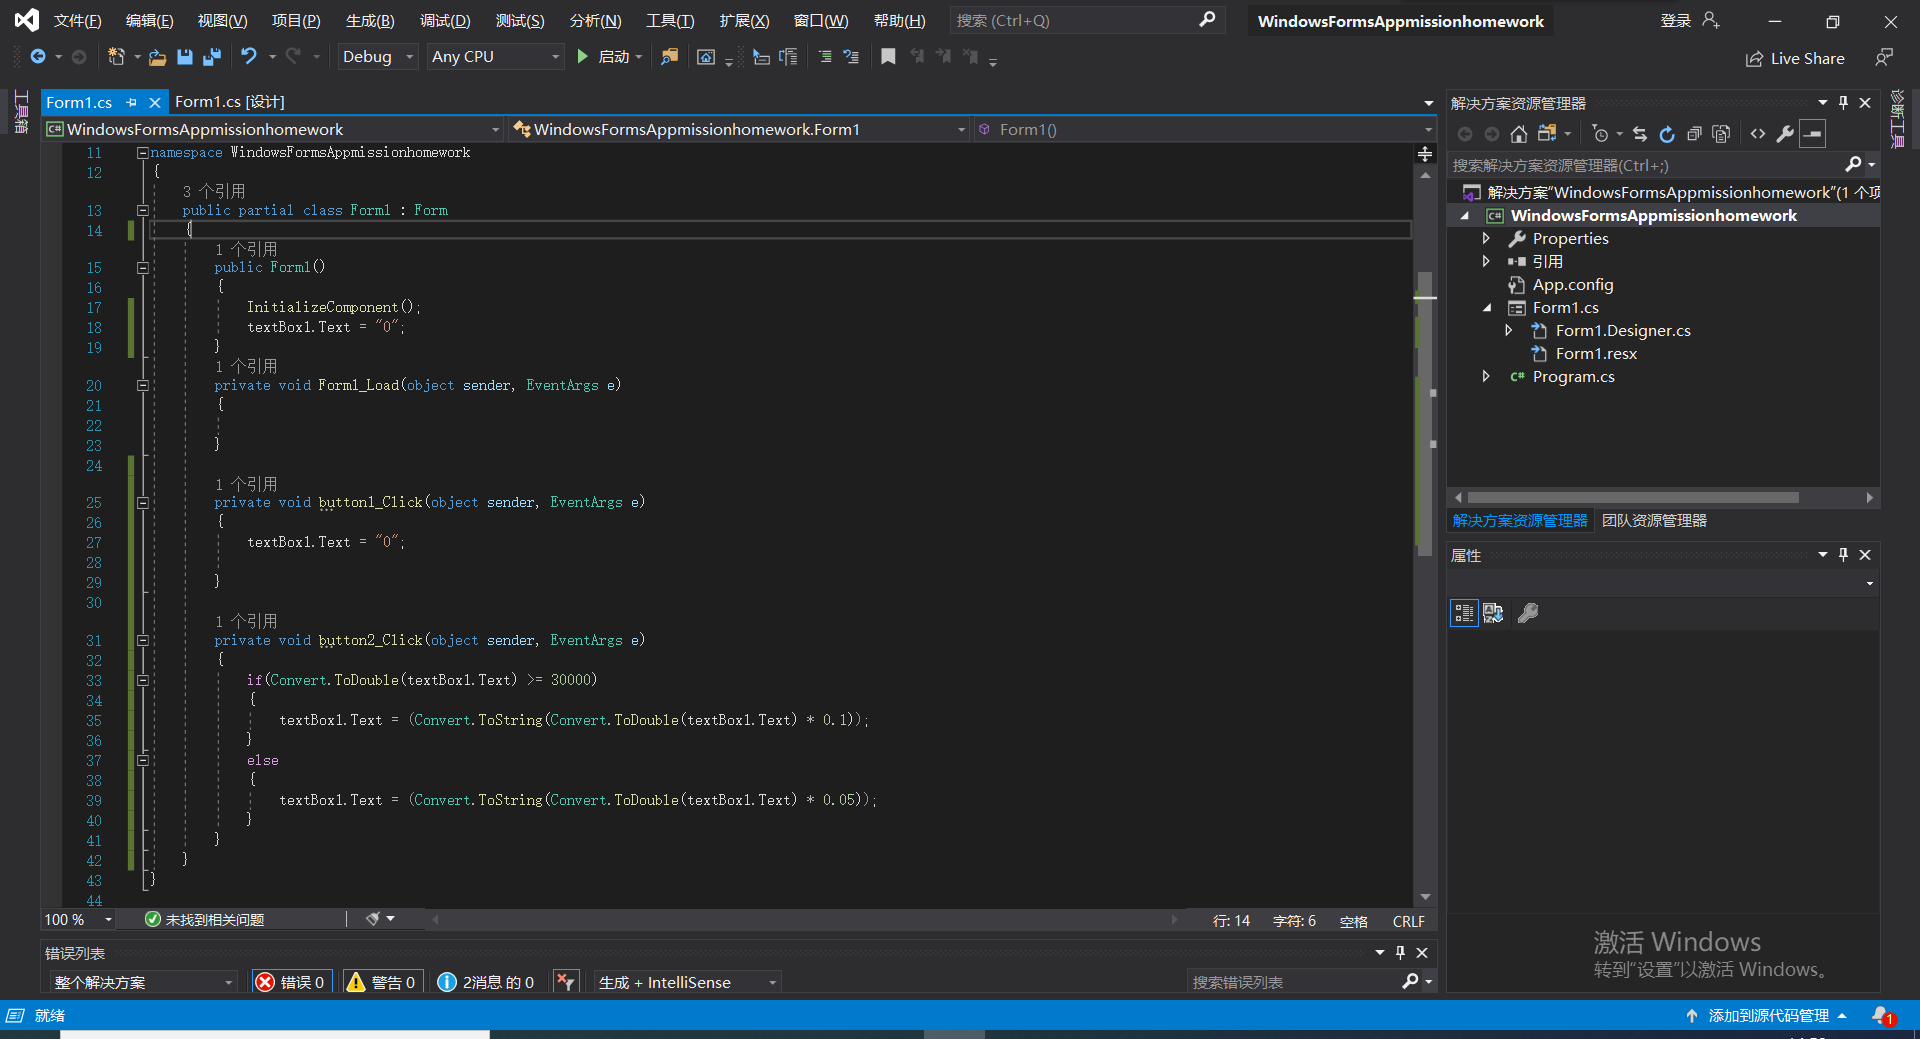The height and width of the screenshot is (1039, 1920).
Task: Open the 调试(D) menu
Action: 444,21
